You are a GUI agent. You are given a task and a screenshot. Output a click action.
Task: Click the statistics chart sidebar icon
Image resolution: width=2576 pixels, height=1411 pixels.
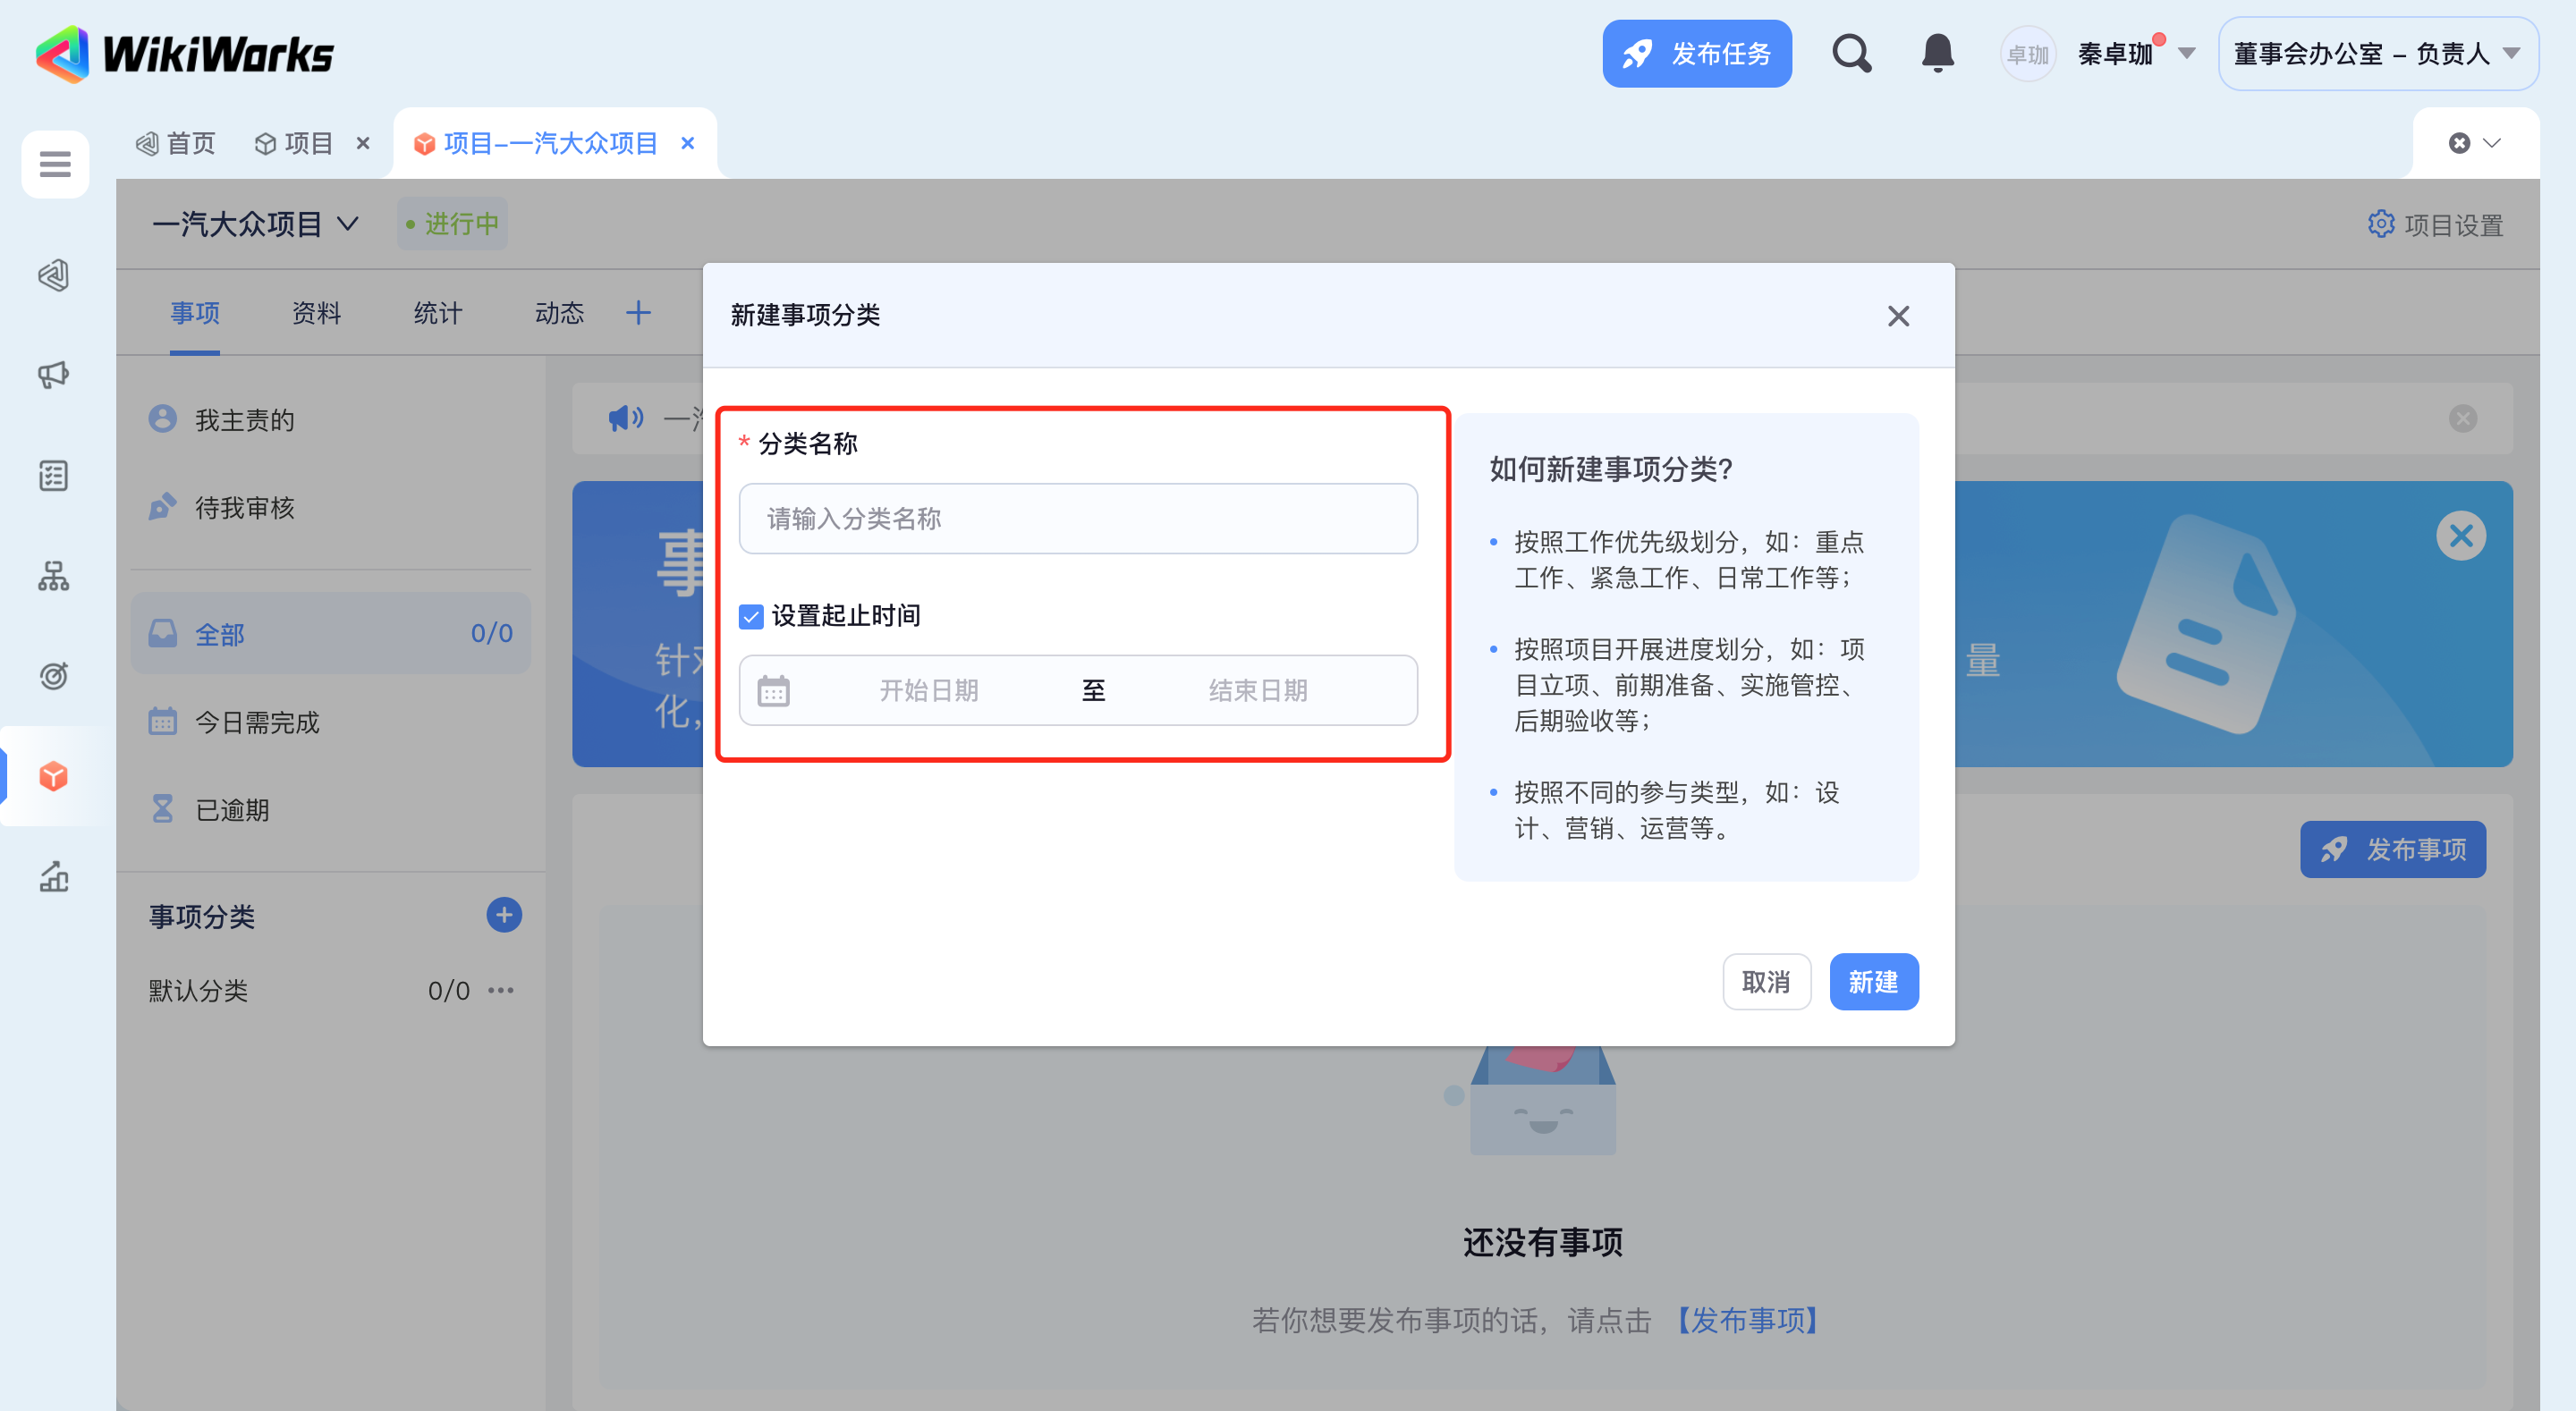(x=54, y=877)
